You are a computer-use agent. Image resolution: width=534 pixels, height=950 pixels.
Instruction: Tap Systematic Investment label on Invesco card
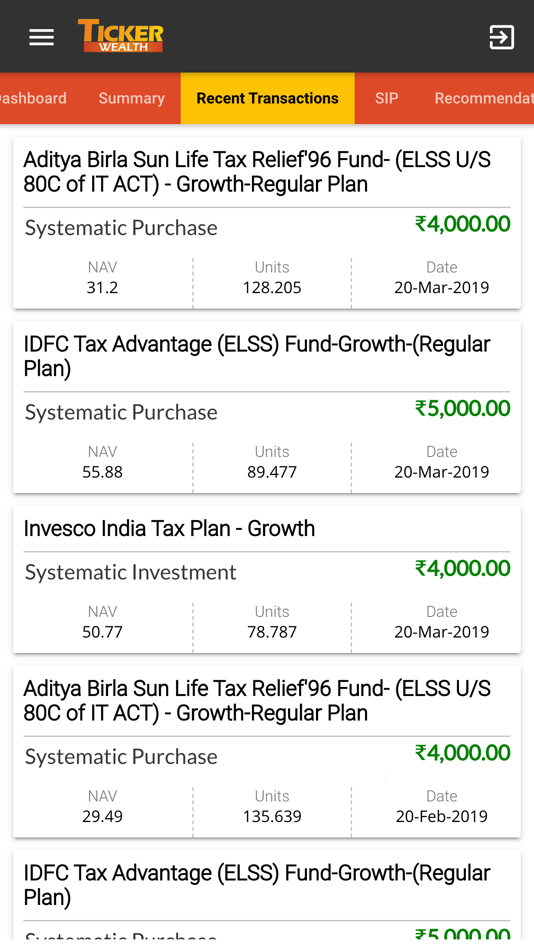coord(130,573)
